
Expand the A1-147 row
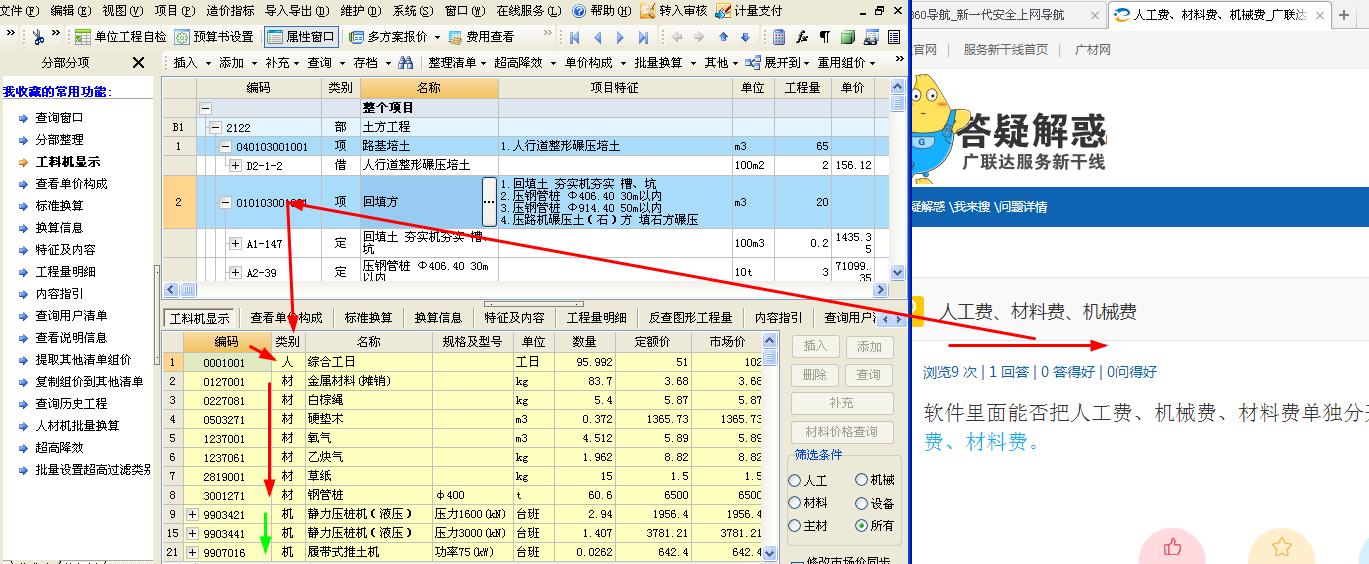(x=235, y=243)
